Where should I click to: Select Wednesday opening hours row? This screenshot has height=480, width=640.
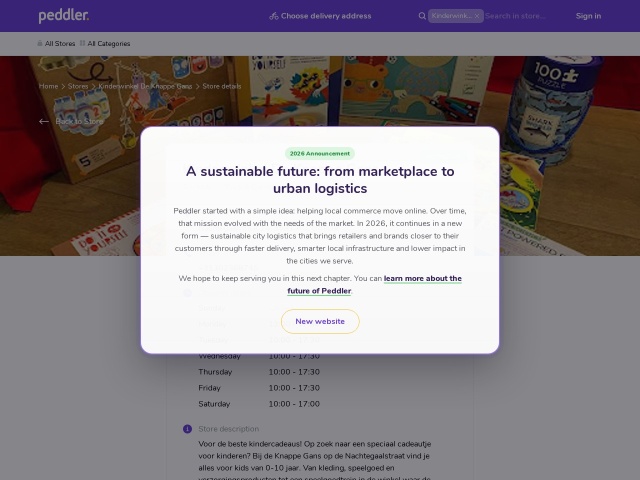coord(259,356)
